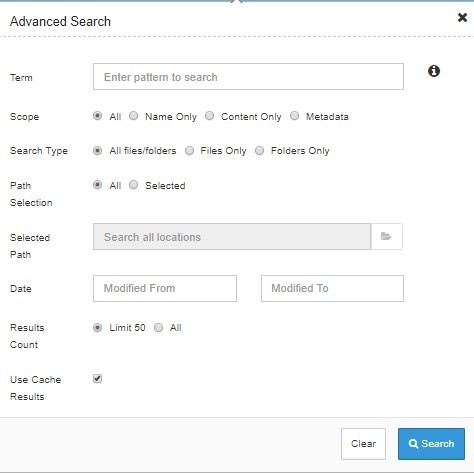Open folder browser icon for Selected Path
The image size is (474, 473).
tap(386, 236)
